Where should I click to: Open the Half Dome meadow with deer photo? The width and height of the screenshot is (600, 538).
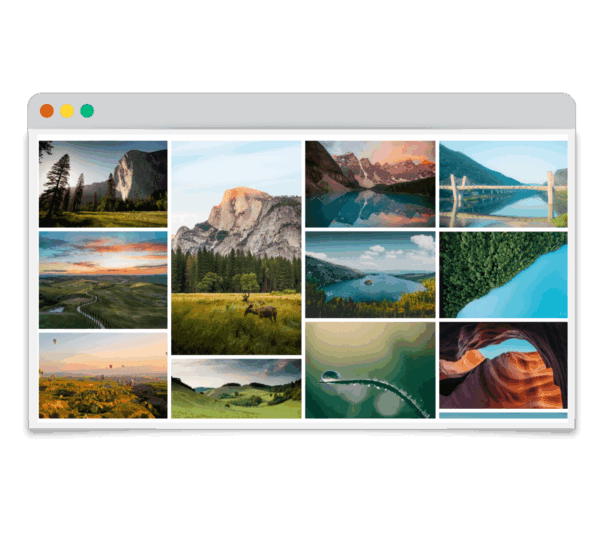(236, 248)
